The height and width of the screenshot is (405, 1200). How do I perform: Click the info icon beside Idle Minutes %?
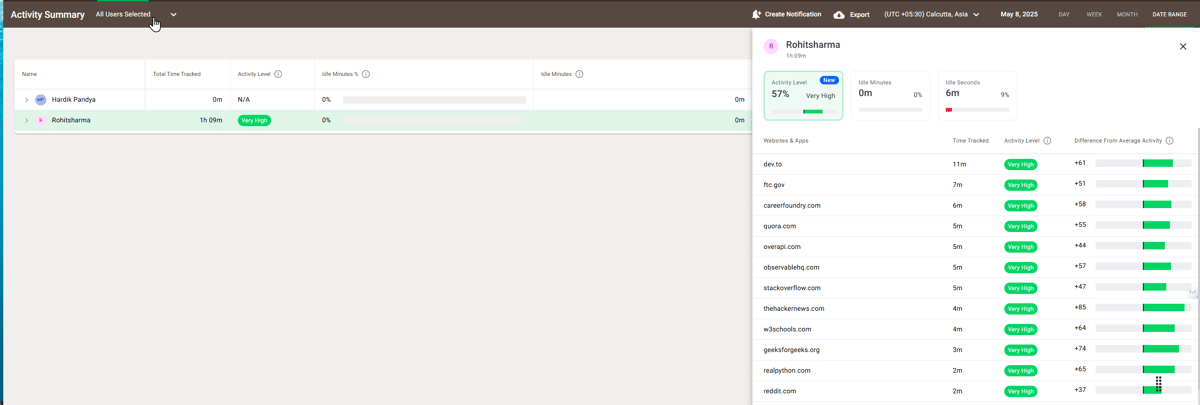pyautogui.click(x=366, y=74)
